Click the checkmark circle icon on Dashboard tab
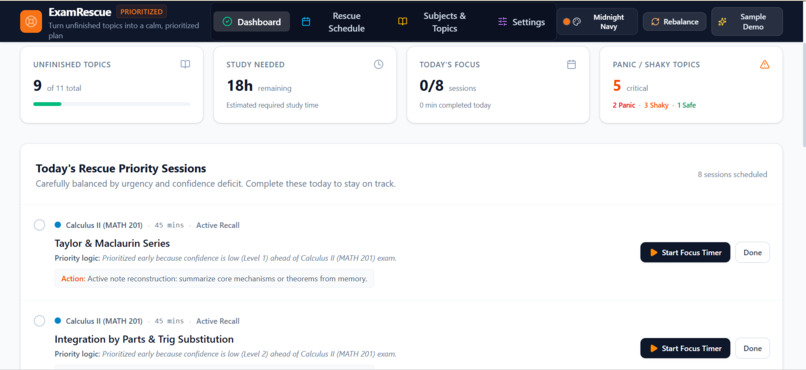This screenshot has width=806, height=370. 228,22
